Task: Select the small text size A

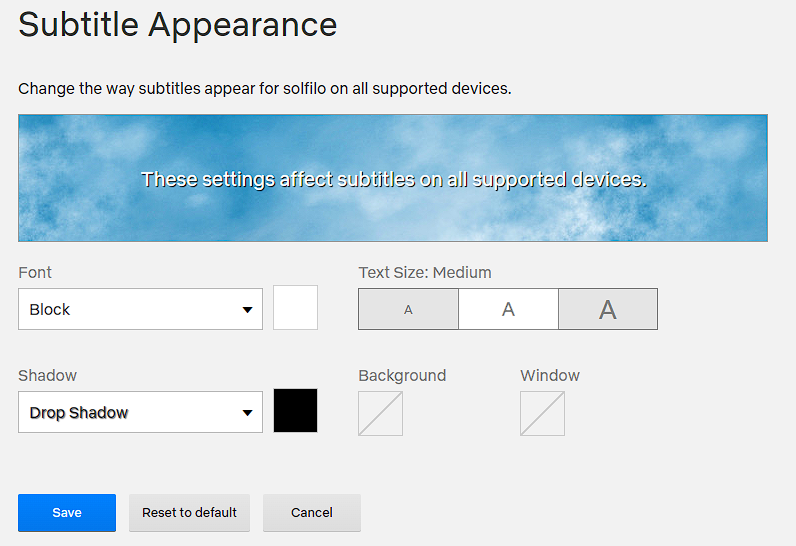Action: (x=408, y=310)
